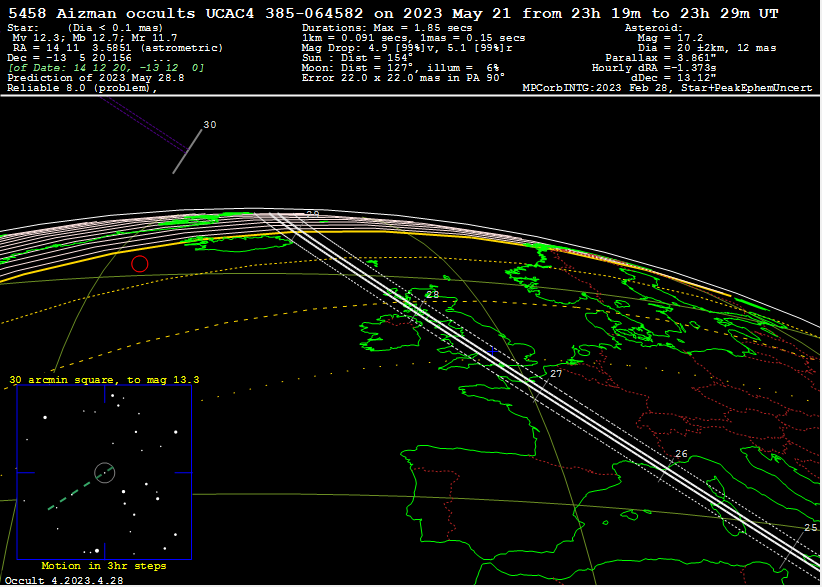Click the left blue tick of the star chart
Image resolution: width=822 pixels, height=587 pixels.
click(x=25, y=473)
